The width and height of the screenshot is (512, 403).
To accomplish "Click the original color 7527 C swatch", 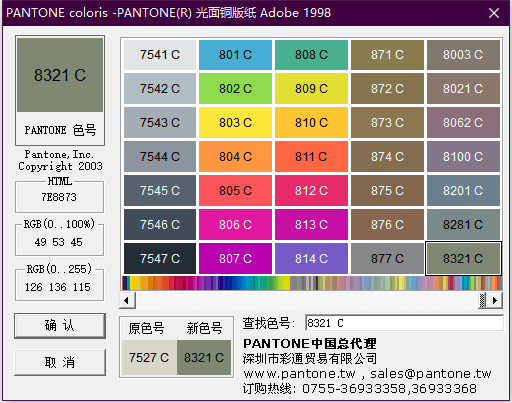I will point(149,358).
